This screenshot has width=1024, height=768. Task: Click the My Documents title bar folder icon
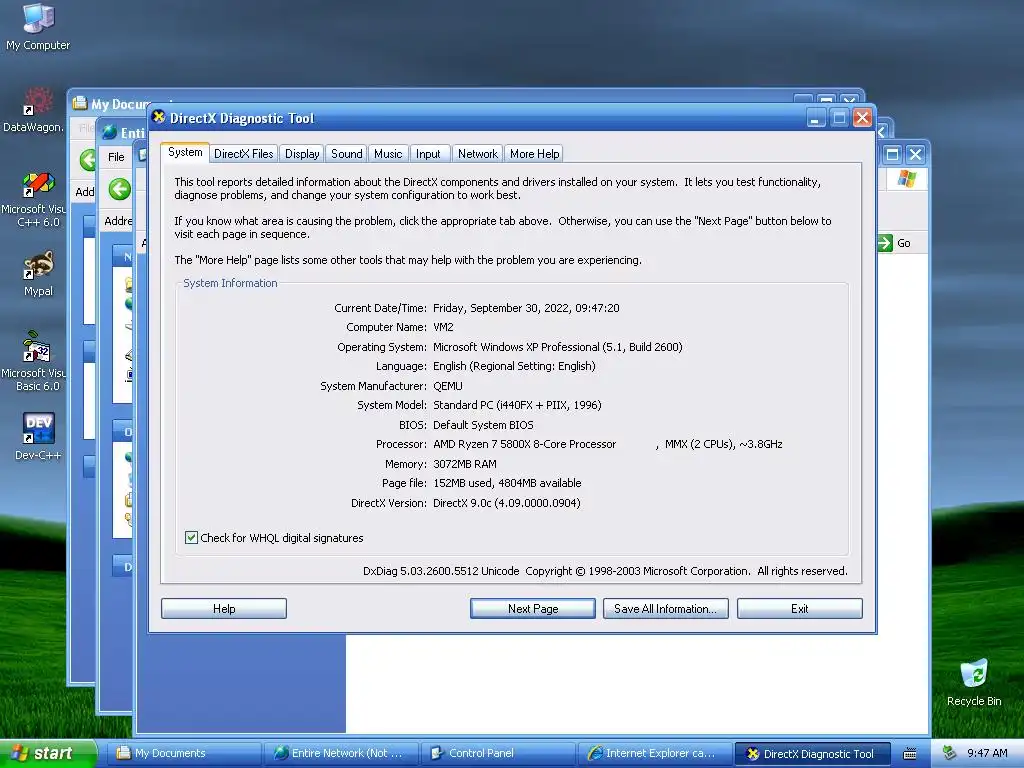pyautogui.click(x=80, y=103)
